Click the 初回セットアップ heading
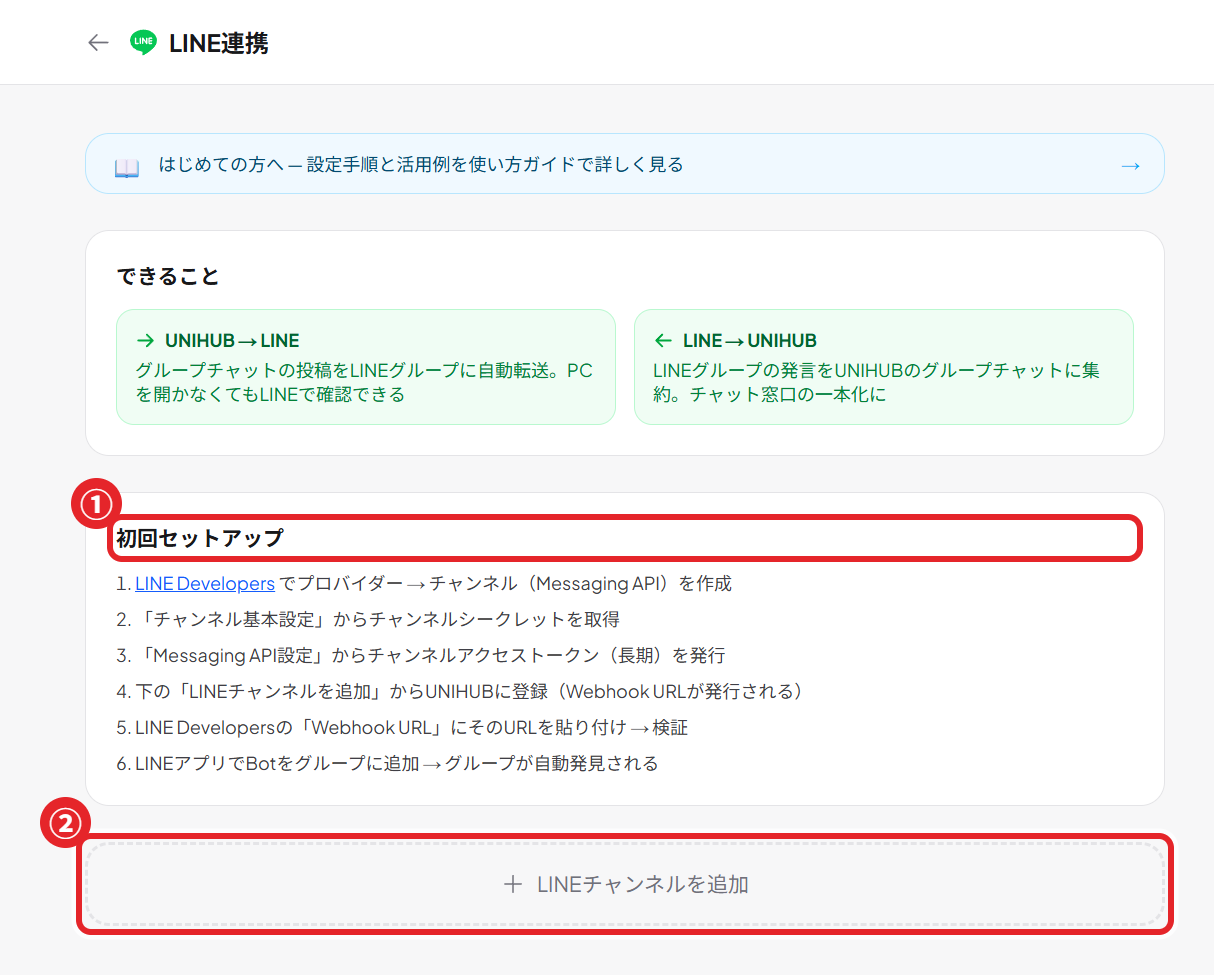Screen dimensions: 1214x975 tap(200, 538)
